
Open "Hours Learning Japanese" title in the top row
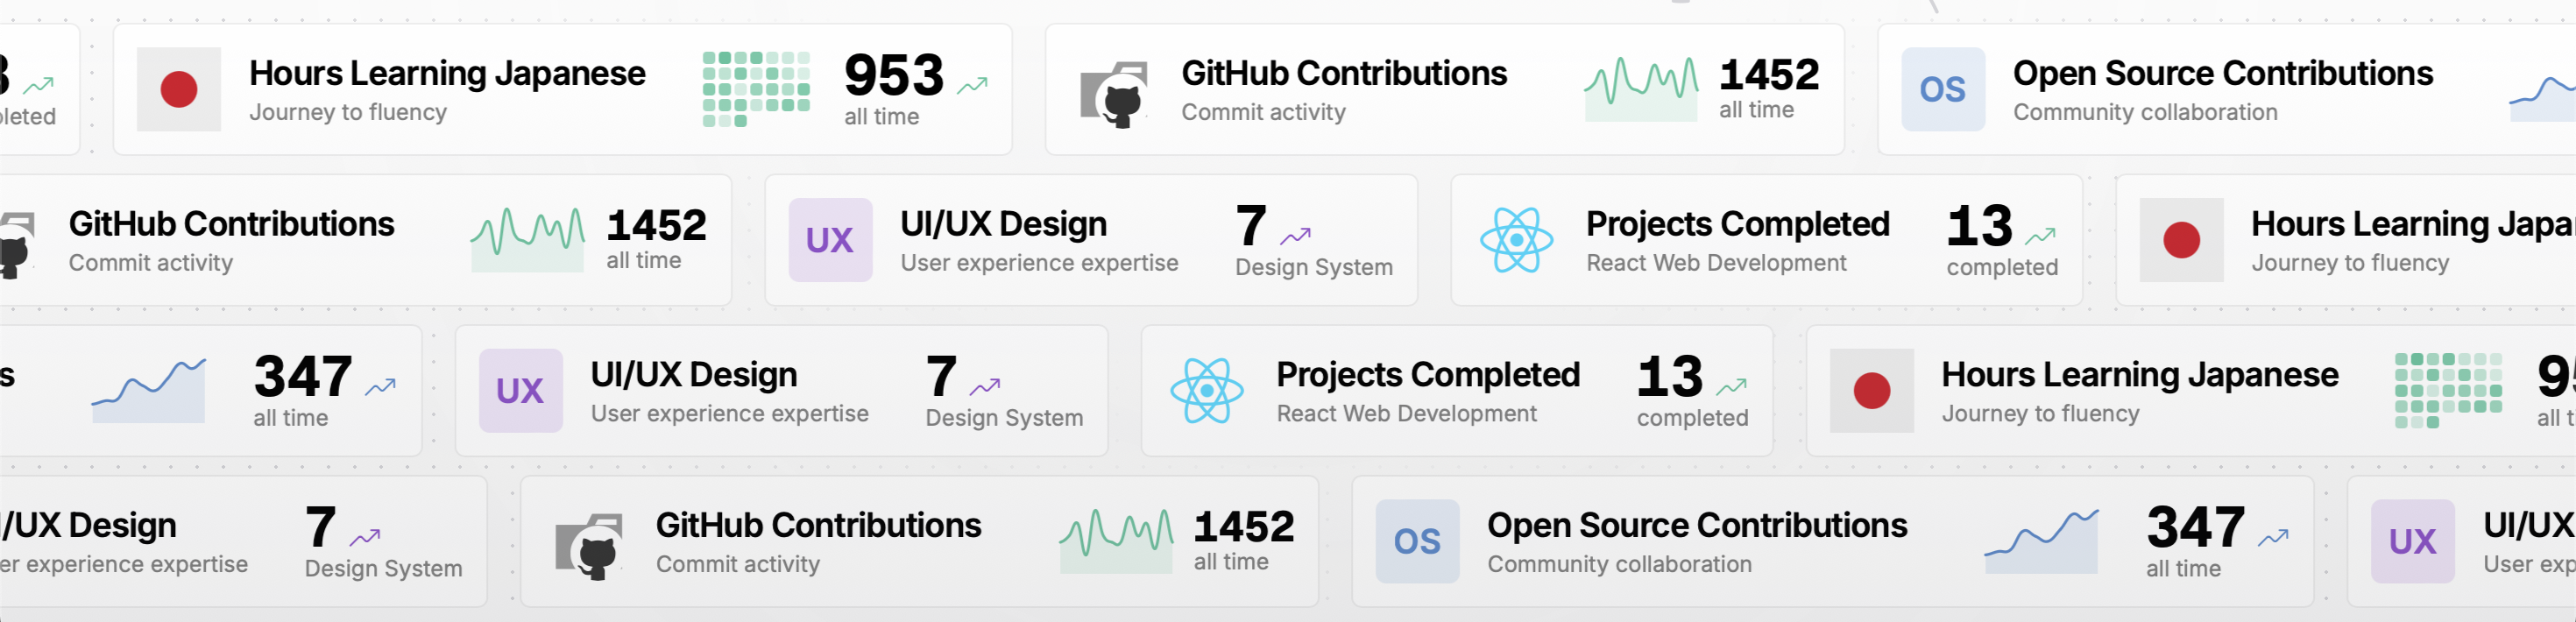[x=447, y=73]
